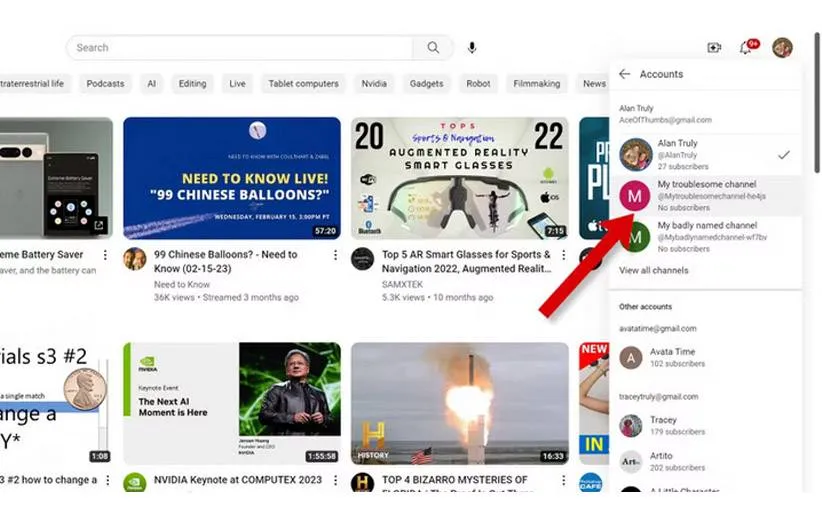Select the Podcasts filter chip
The height and width of the screenshot is (522, 822).
click(105, 84)
